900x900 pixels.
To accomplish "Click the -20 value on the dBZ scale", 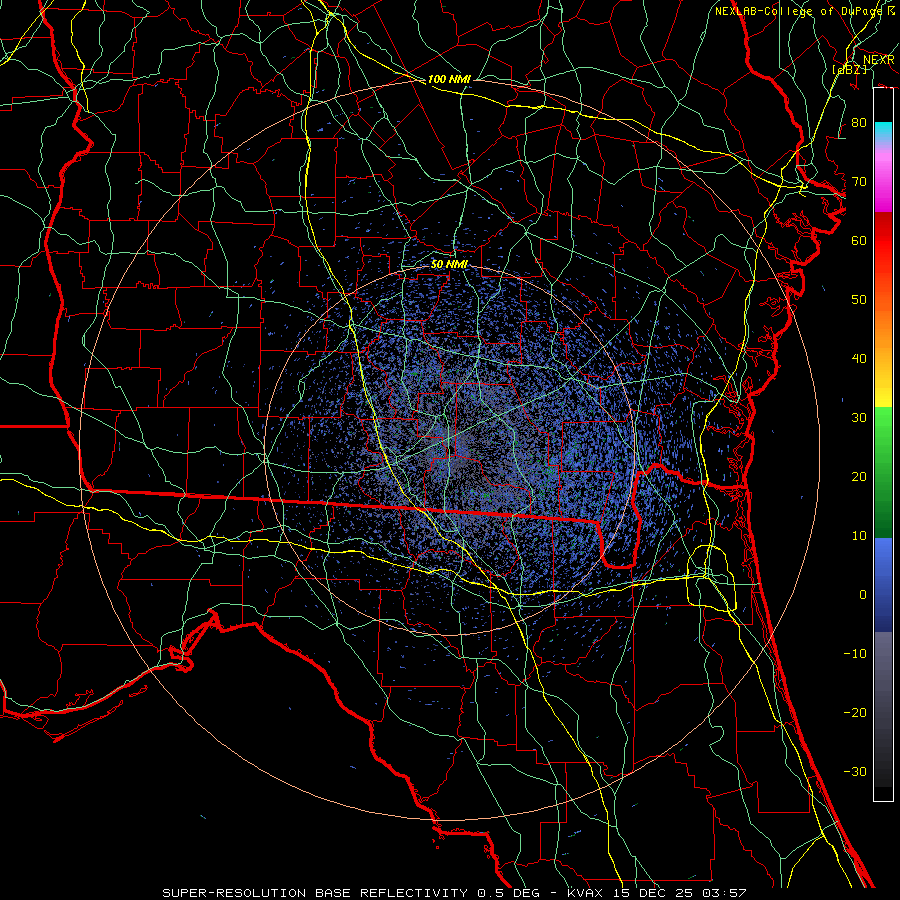I will 855,712.
